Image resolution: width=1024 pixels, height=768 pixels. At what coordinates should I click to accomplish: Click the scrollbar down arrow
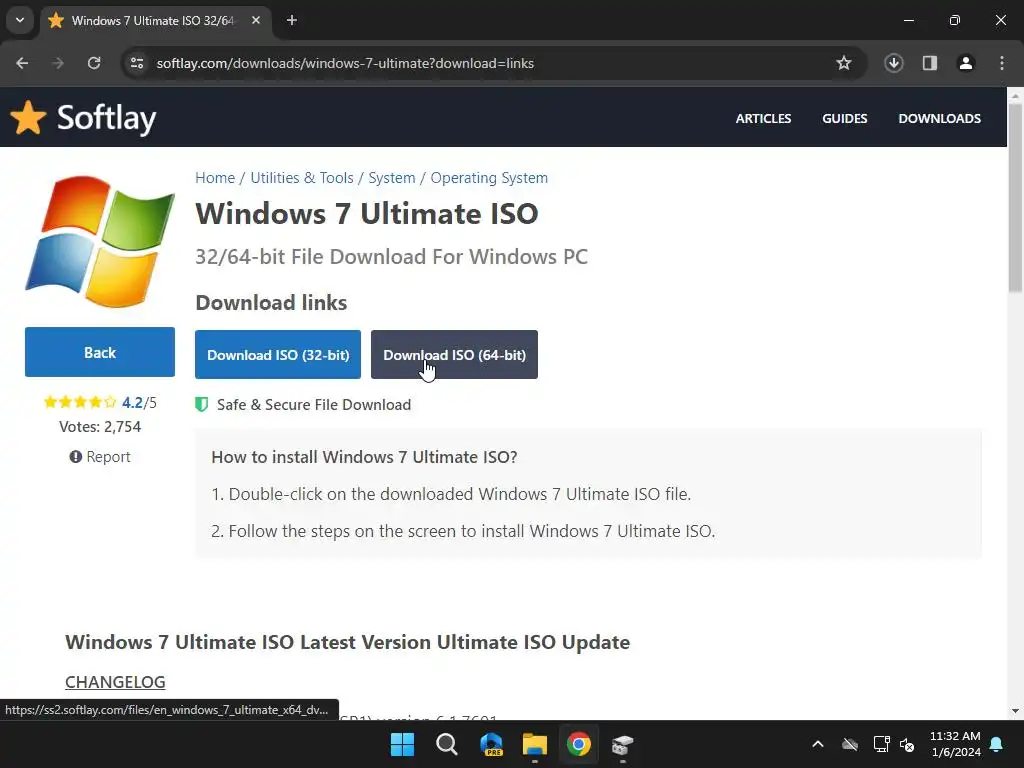(x=1015, y=711)
